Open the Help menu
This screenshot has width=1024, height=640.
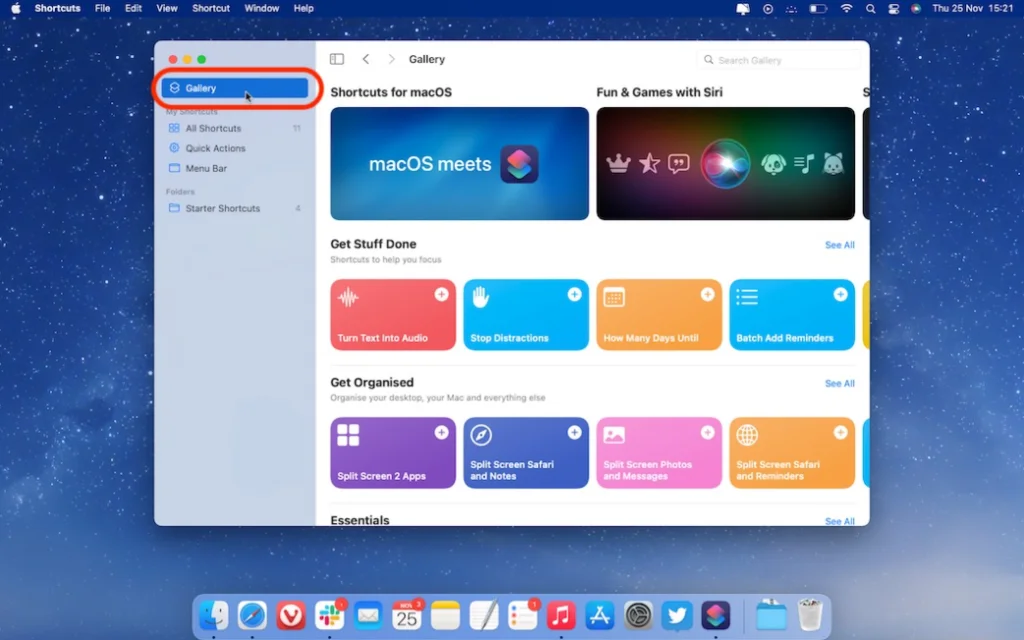303,8
